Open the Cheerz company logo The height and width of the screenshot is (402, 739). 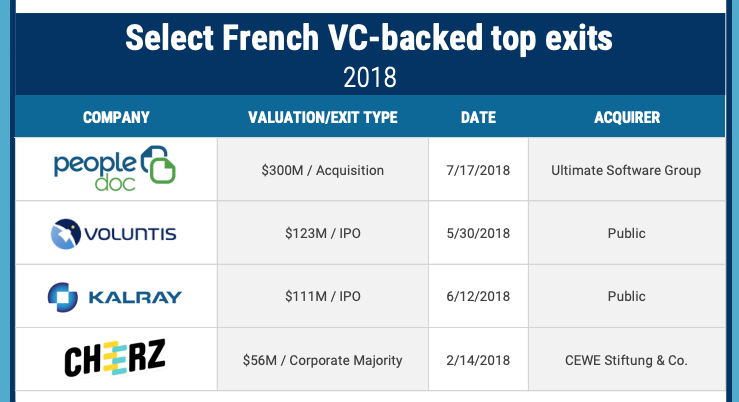[x=115, y=358]
